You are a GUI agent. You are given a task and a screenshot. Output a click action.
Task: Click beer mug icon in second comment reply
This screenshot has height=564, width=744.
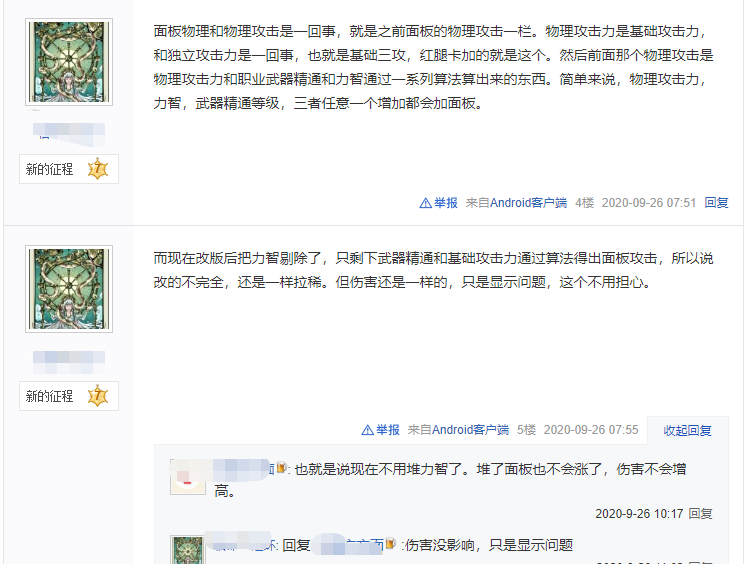click(391, 544)
